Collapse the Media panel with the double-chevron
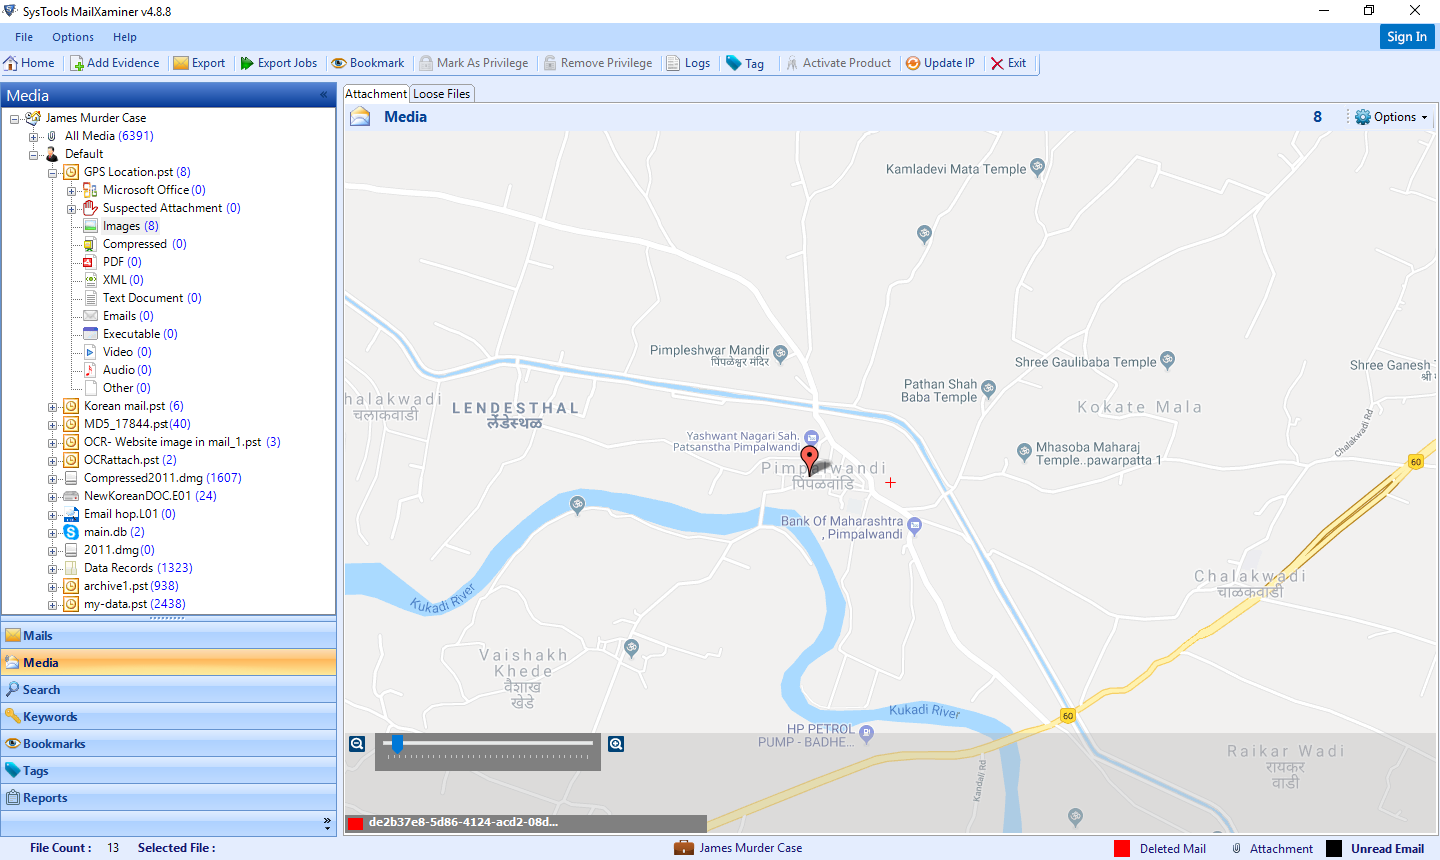The width and height of the screenshot is (1440, 860). coord(323,95)
